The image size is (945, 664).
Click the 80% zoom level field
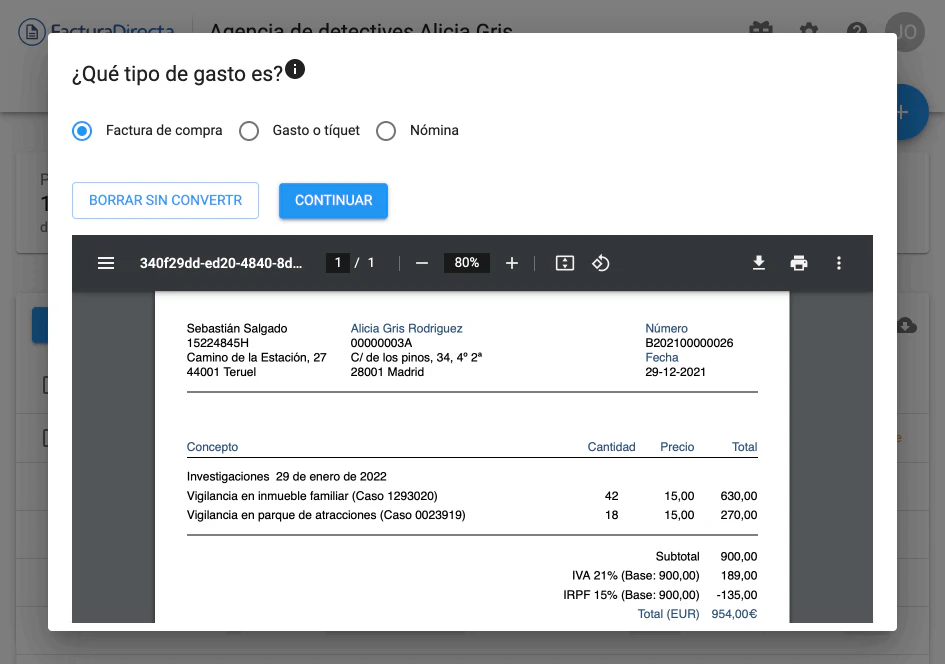coord(466,263)
